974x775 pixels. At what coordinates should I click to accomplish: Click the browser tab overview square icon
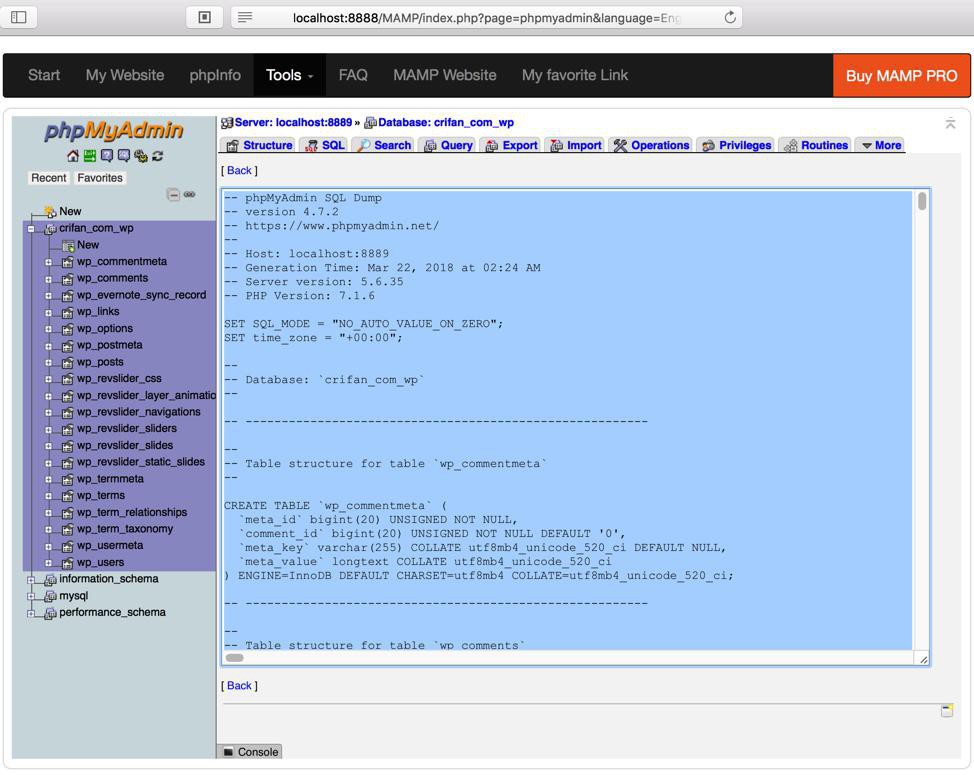(x=204, y=17)
